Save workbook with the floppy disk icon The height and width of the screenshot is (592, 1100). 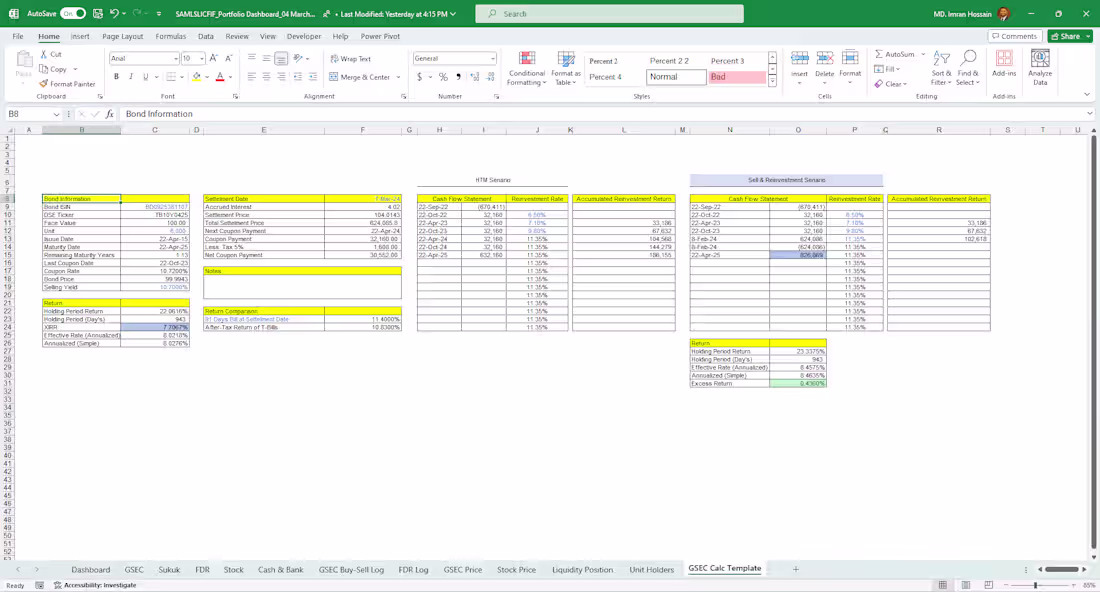click(x=98, y=13)
